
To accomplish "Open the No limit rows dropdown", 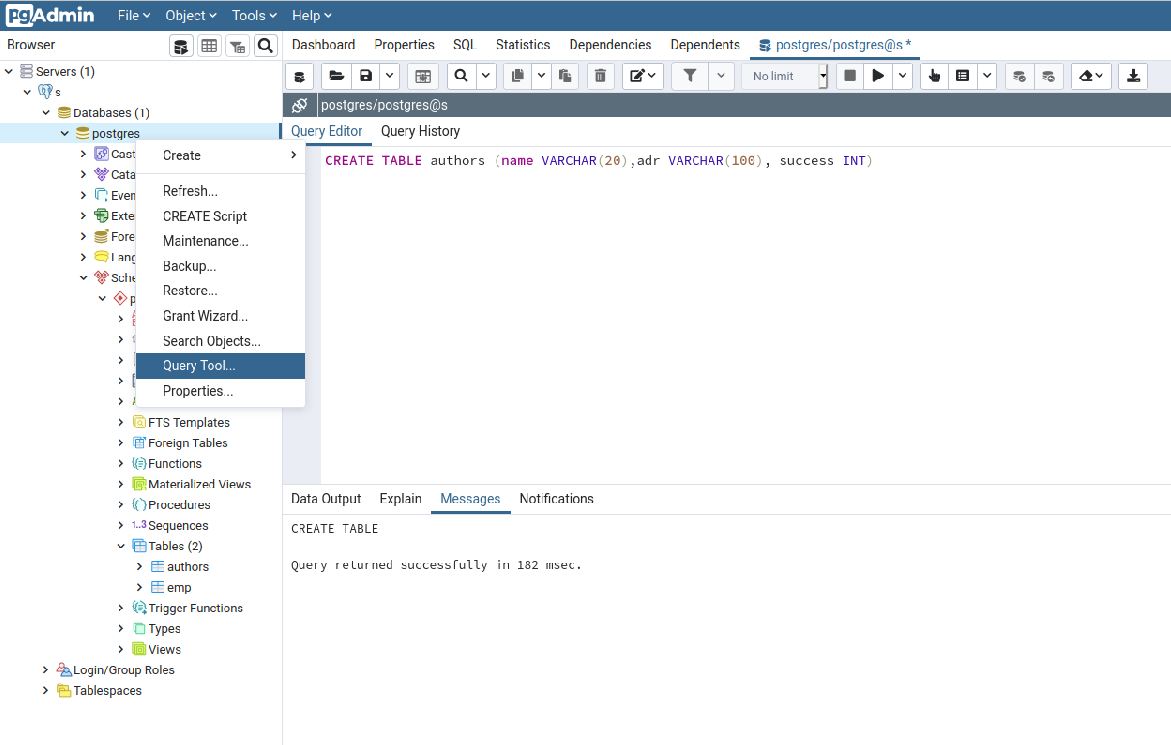I will (x=785, y=76).
